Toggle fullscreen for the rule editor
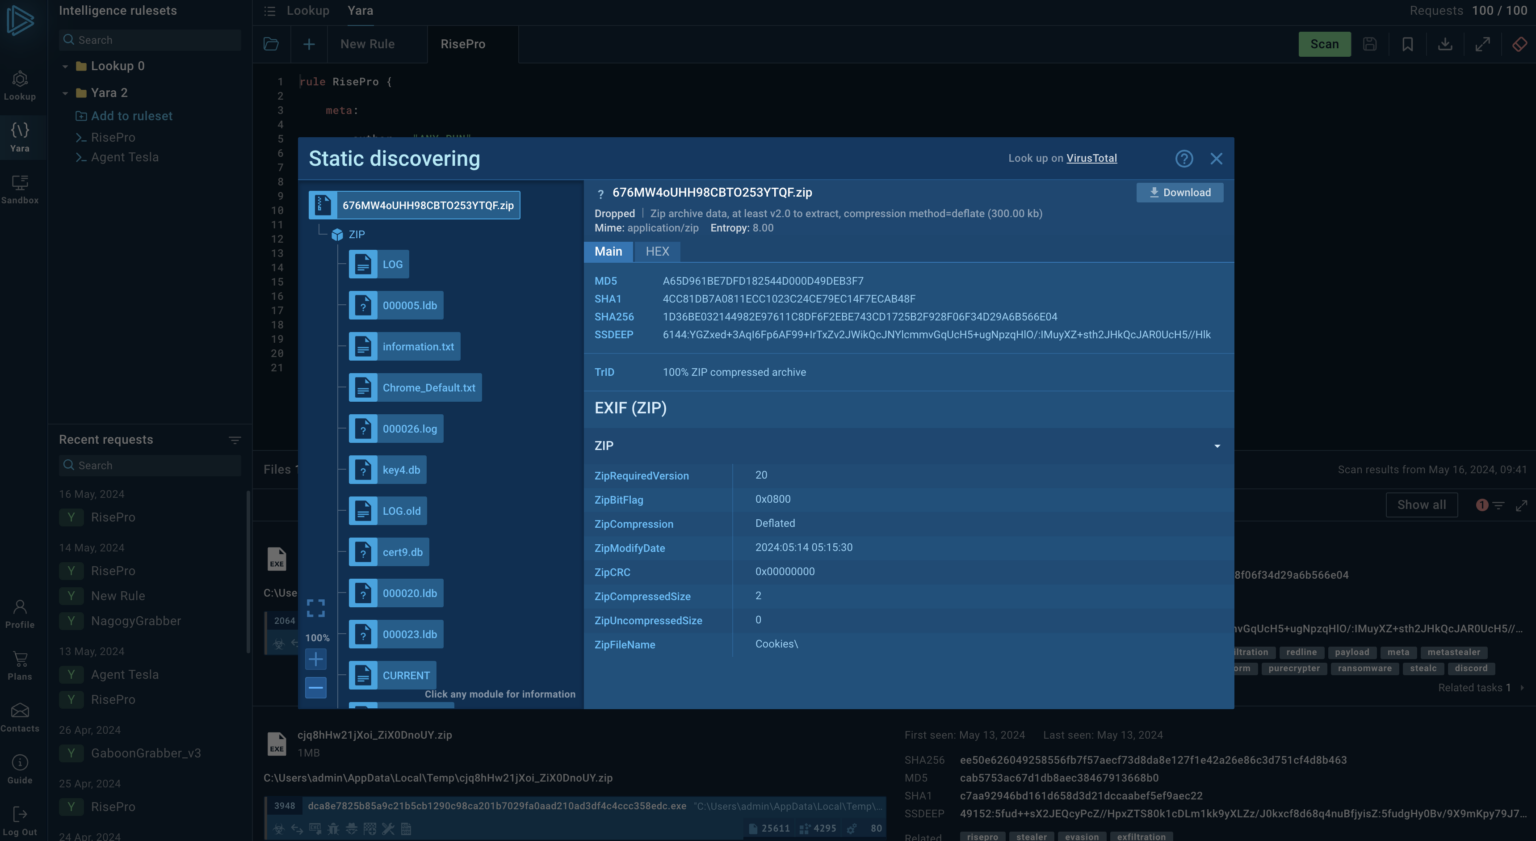Image resolution: width=1536 pixels, height=841 pixels. click(1483, 44)
